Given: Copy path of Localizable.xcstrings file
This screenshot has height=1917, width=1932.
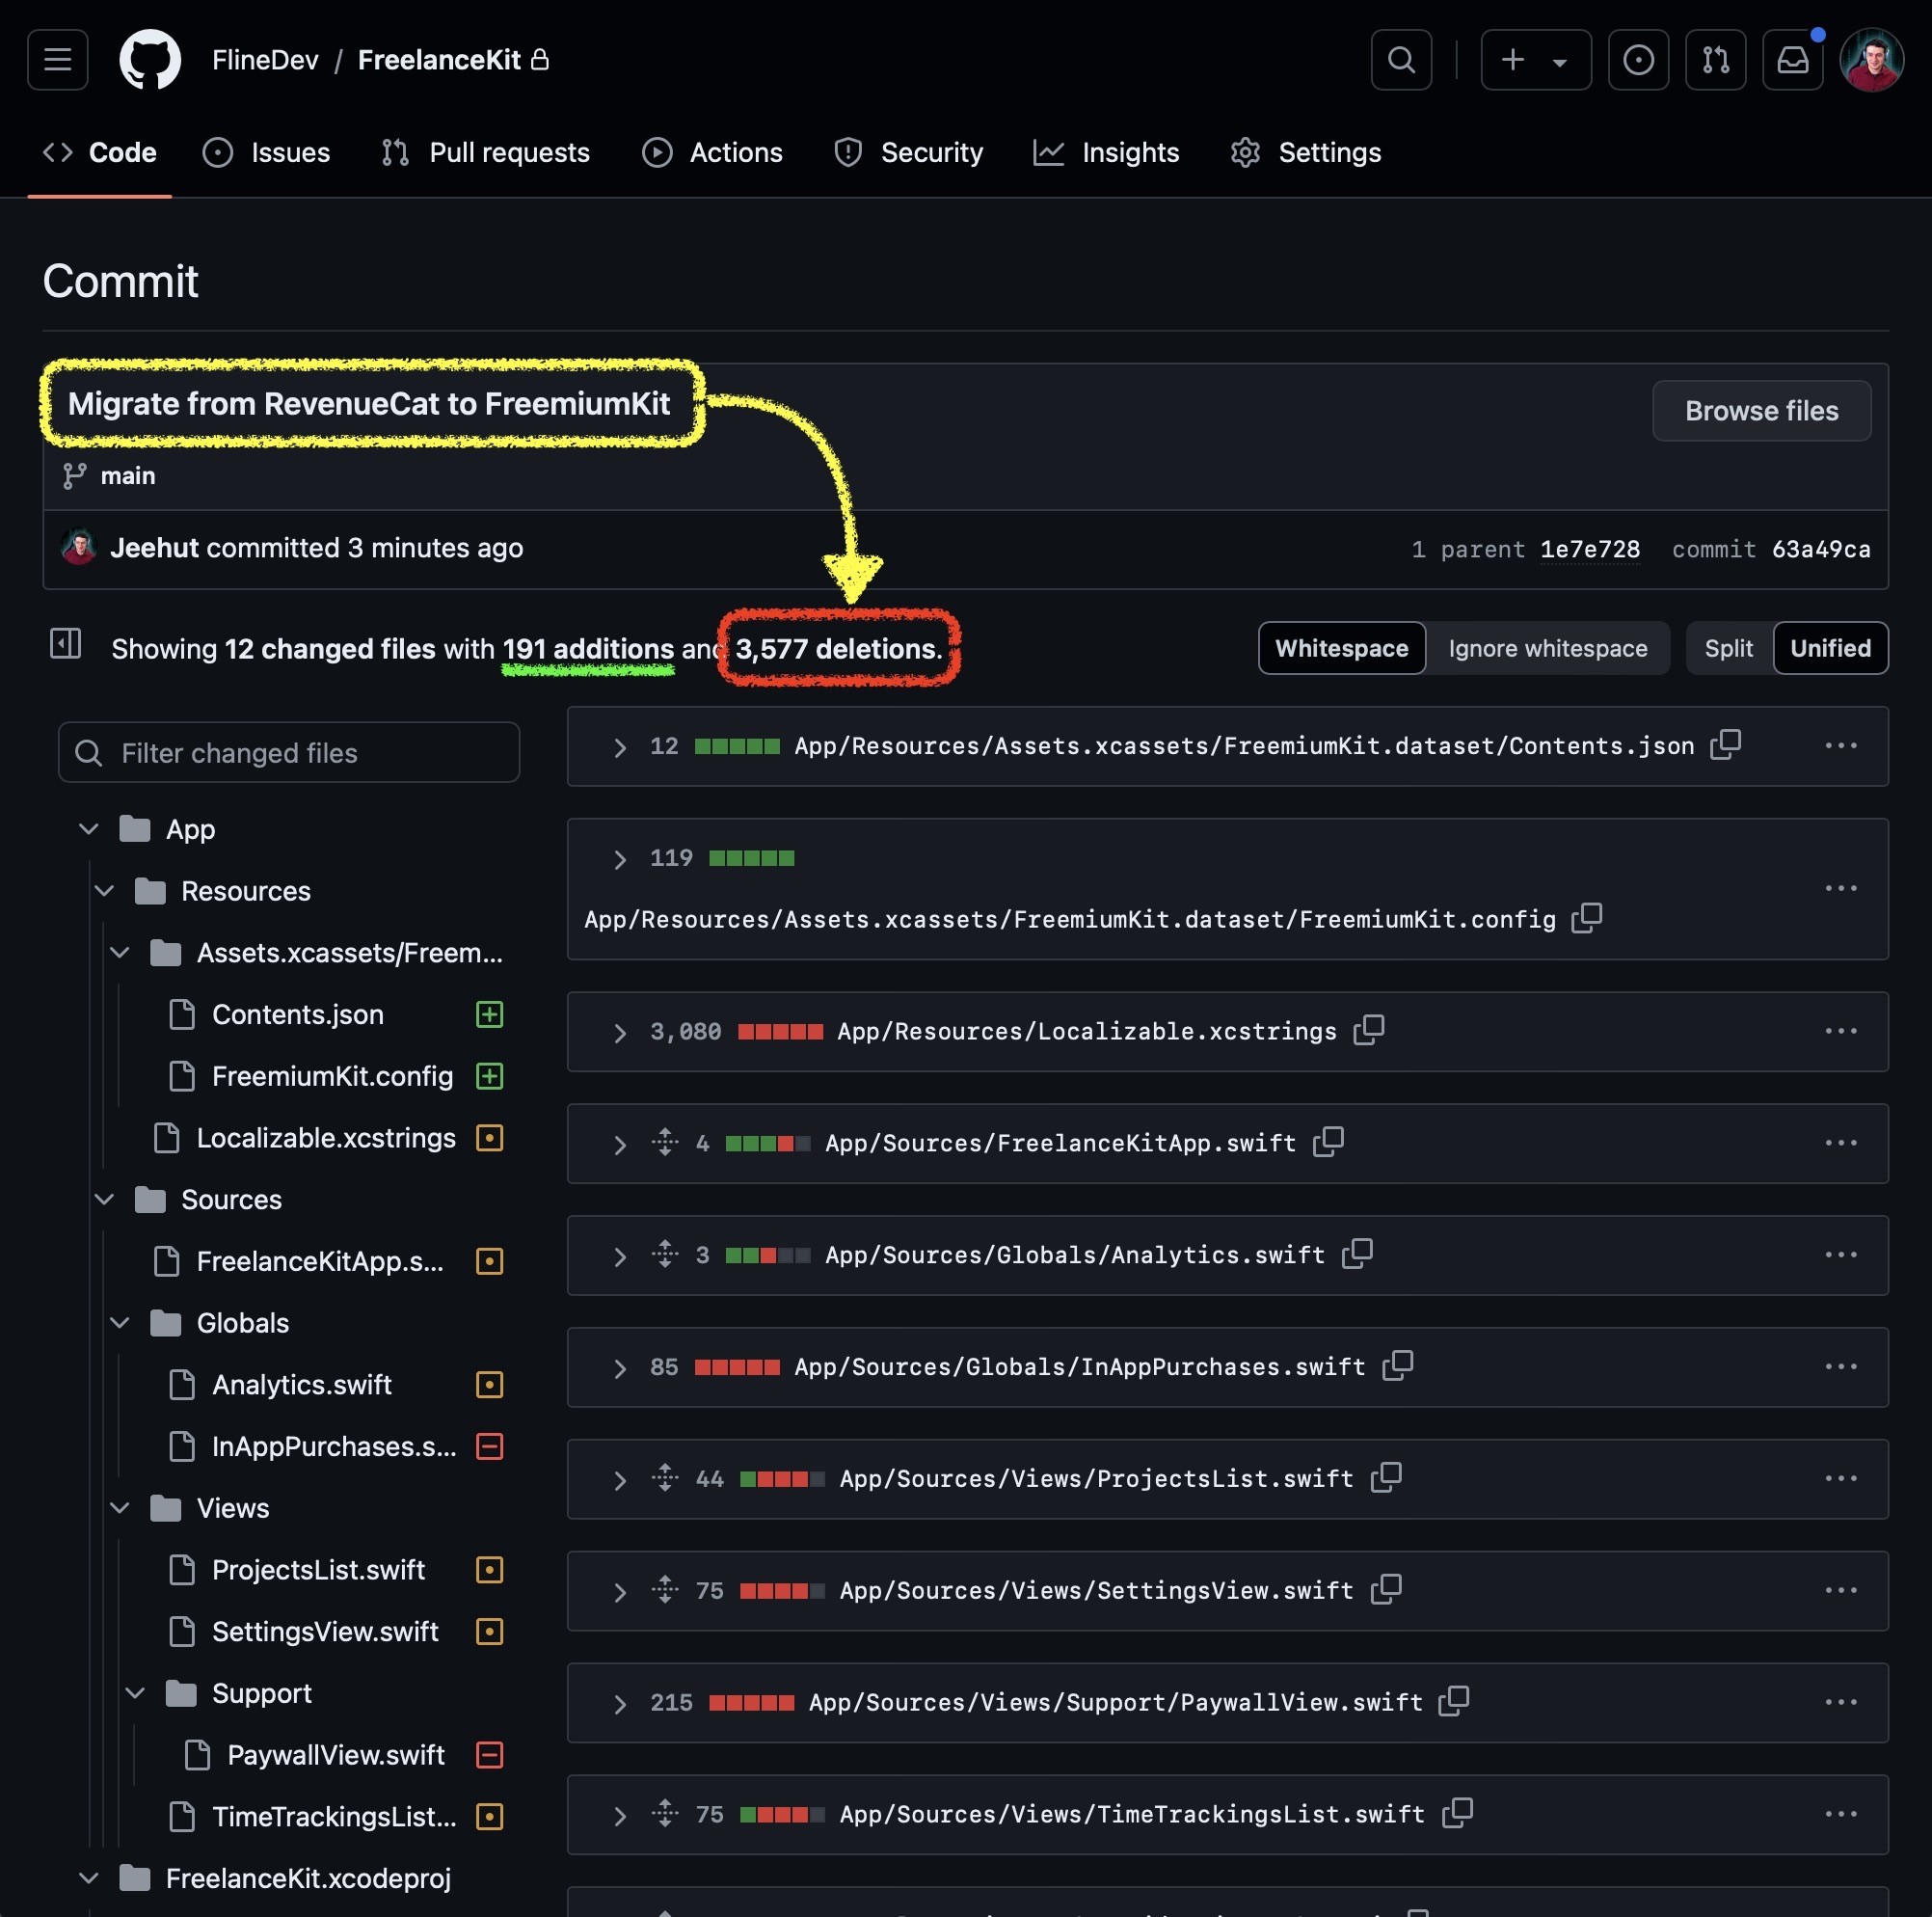Looking at the screenshot, I should pyautogui.click(x=1368, y=1030).
